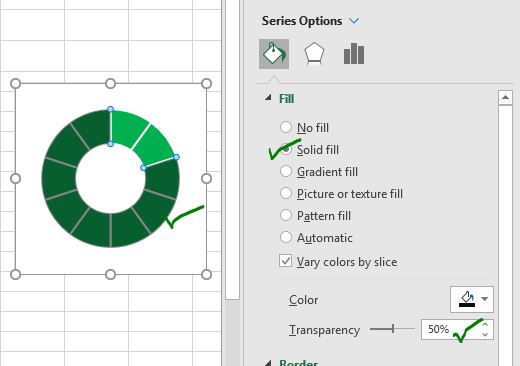This screenshot has height=366, width=520.
Task: Select the No fill radio button
Action: [286, 127]
